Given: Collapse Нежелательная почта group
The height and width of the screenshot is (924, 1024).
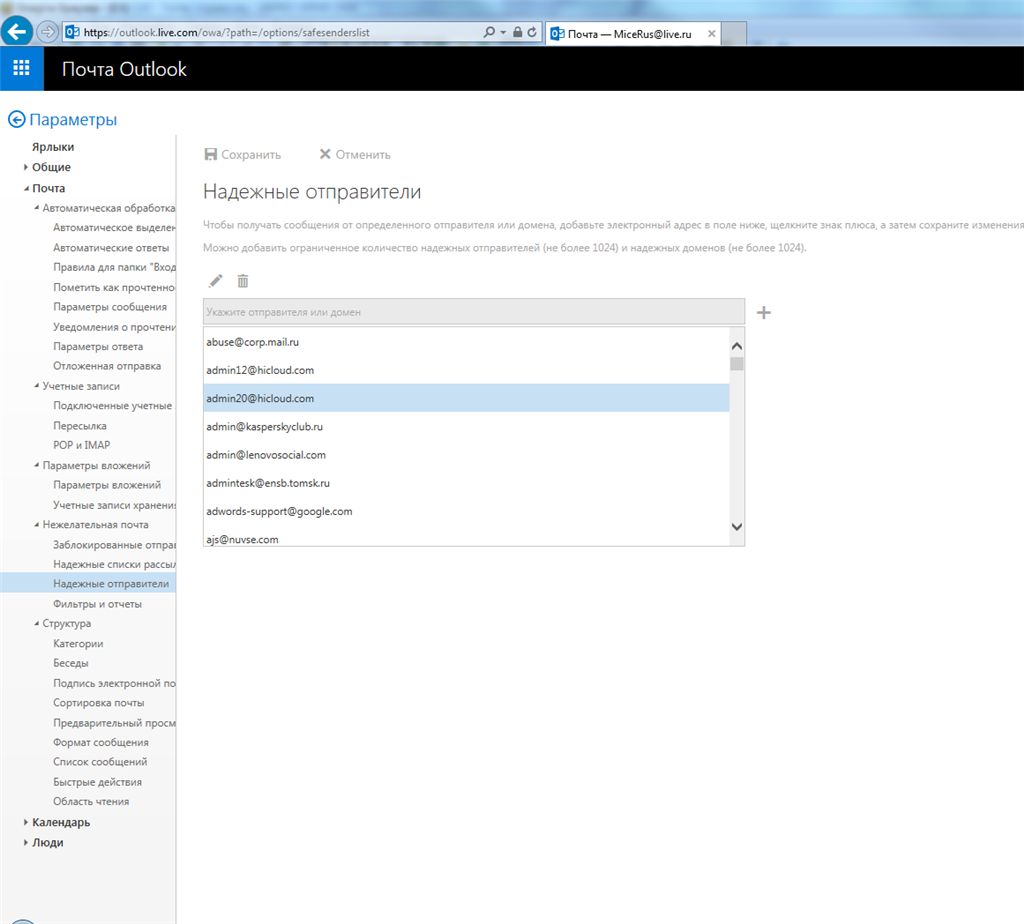Looking at the screenshot, I should tap(37, 524).
